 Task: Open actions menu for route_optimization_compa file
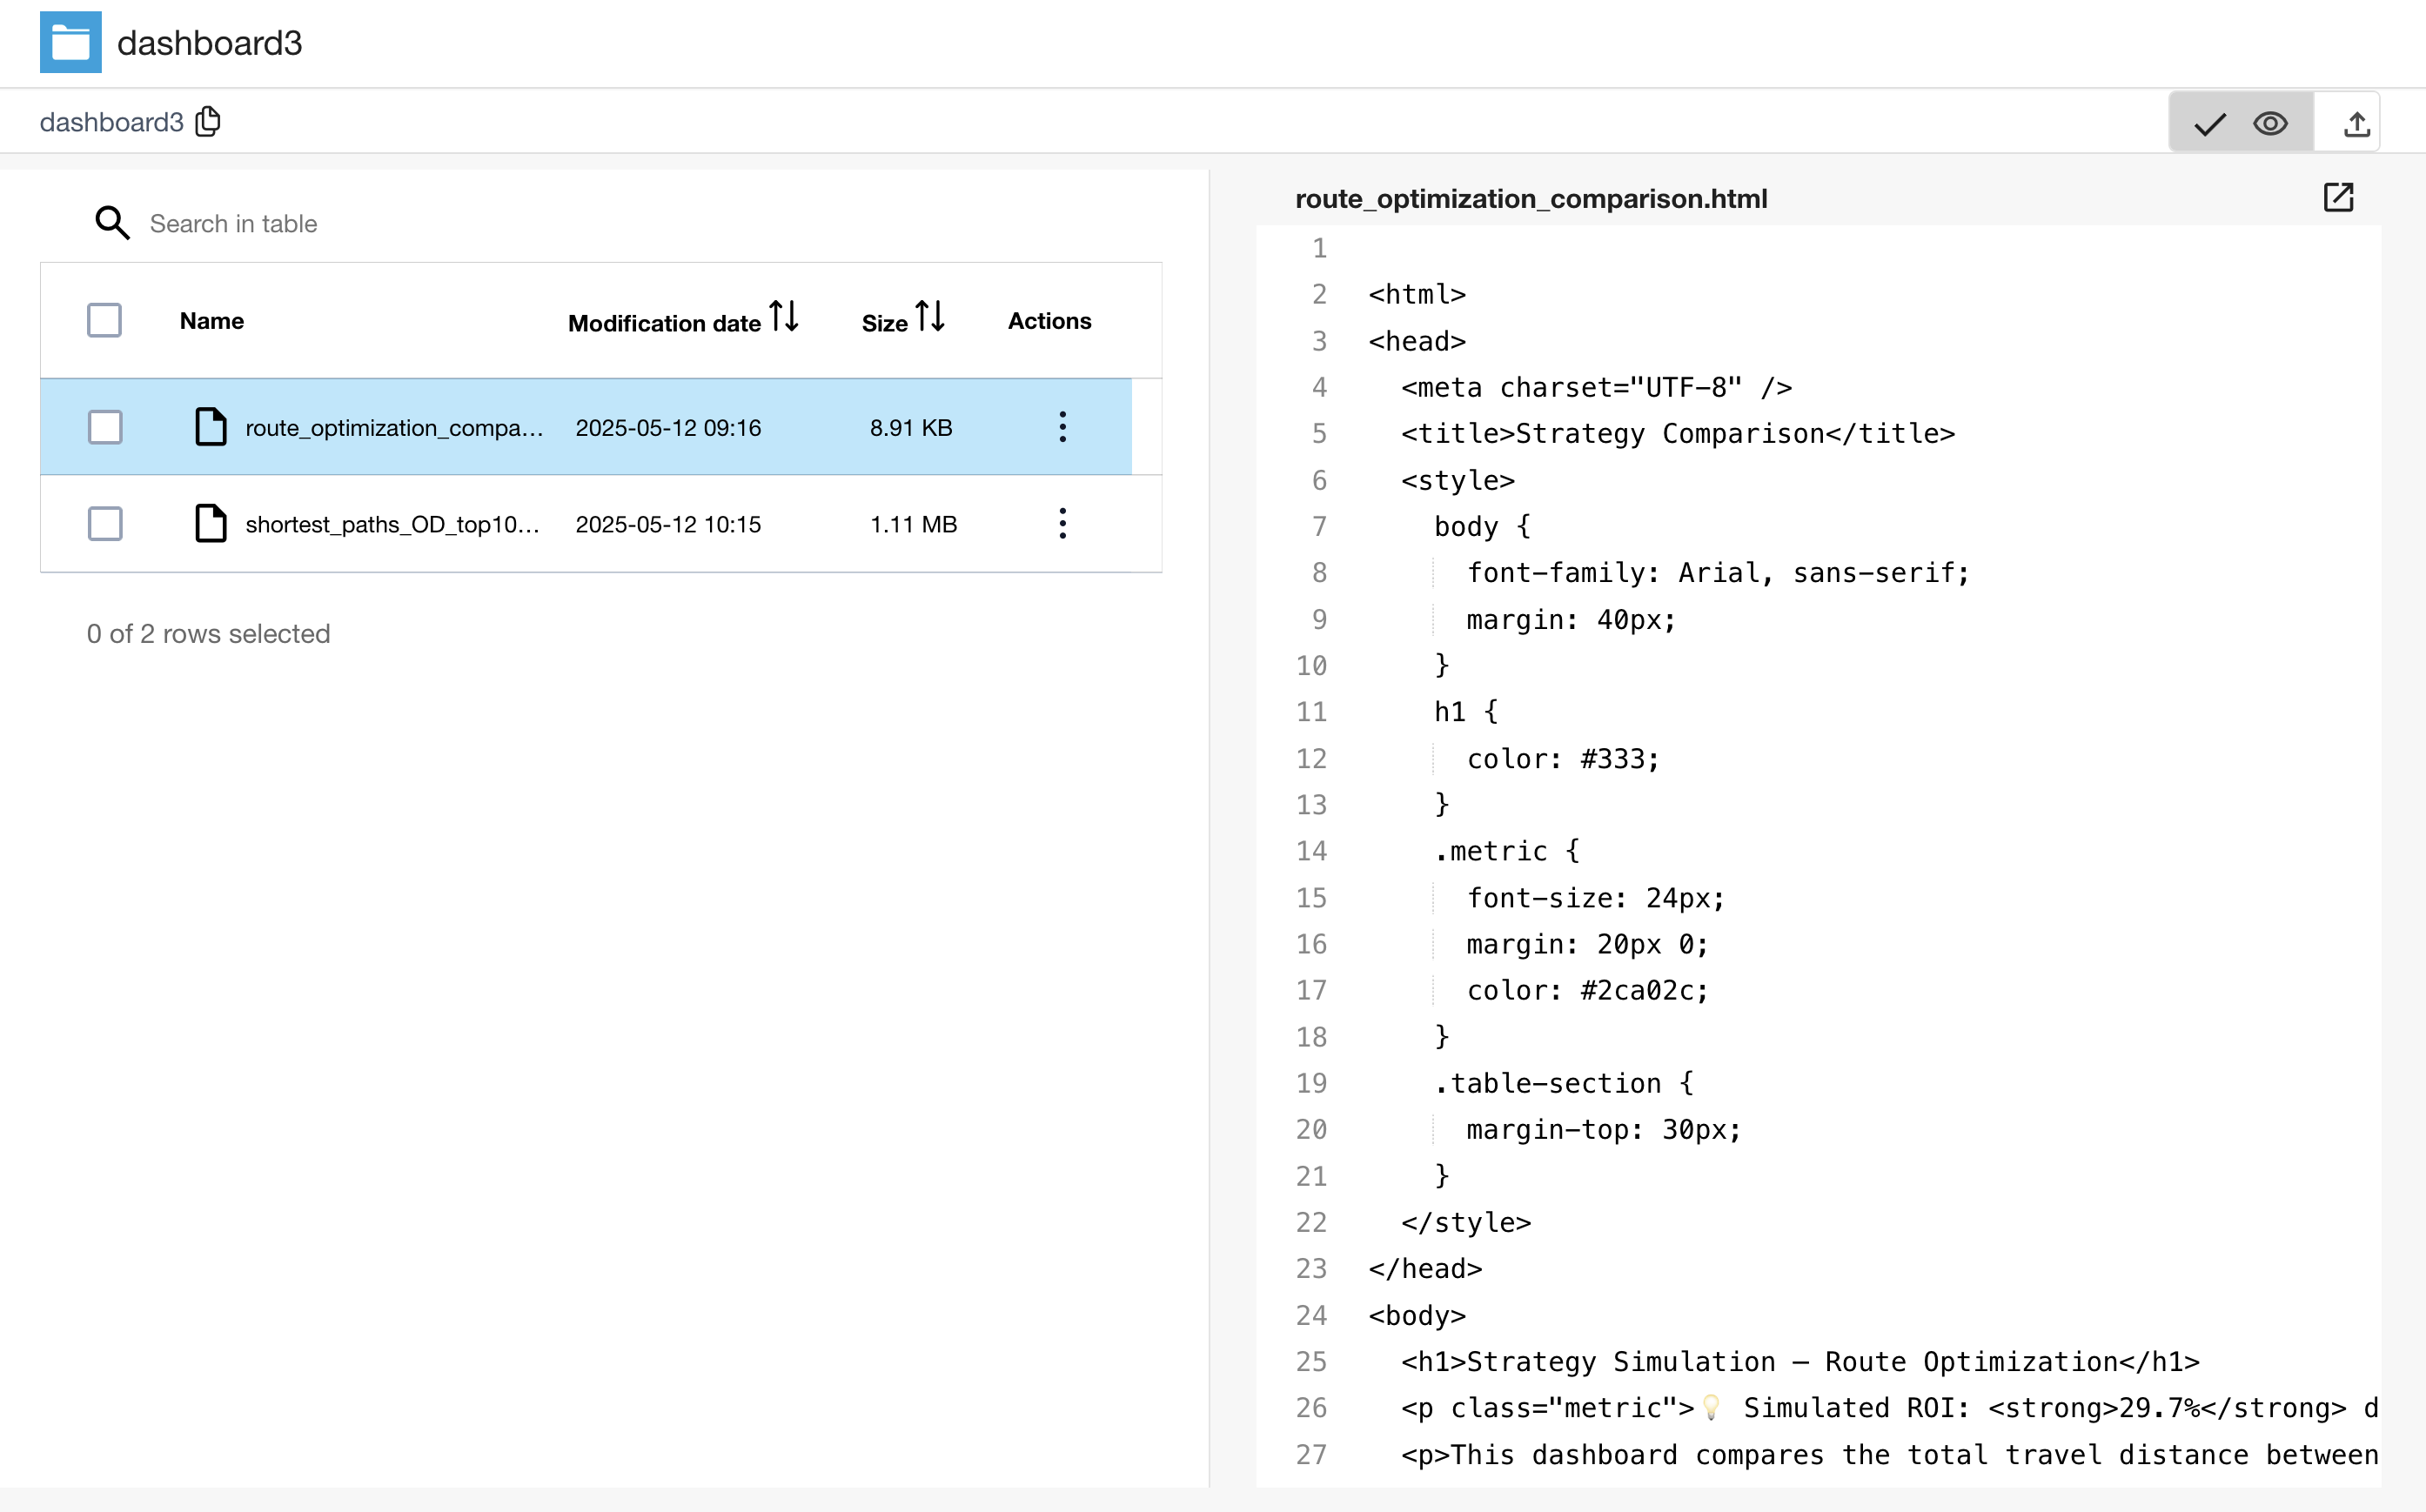1062,427
